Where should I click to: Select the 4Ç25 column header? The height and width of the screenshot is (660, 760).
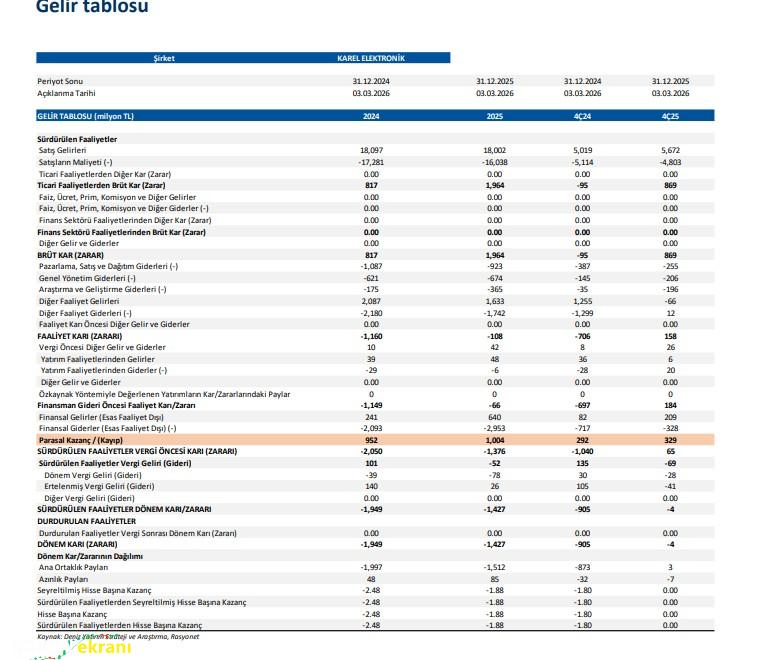(670, 116)
